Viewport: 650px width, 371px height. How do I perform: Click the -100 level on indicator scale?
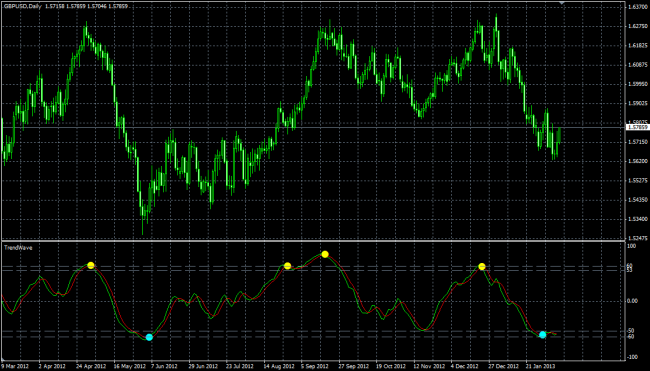[633, 357]
